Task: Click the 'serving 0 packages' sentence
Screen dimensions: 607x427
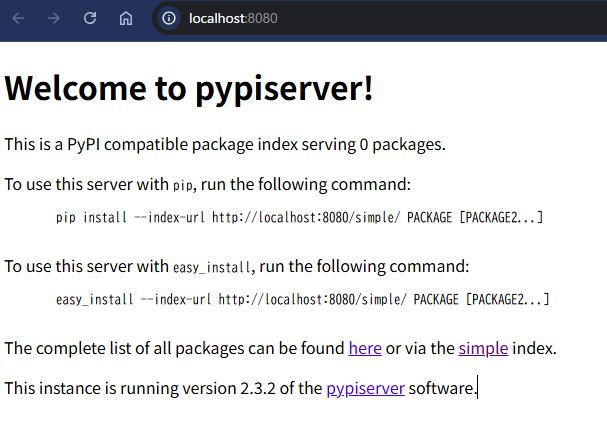Action: tap(225, 144)
